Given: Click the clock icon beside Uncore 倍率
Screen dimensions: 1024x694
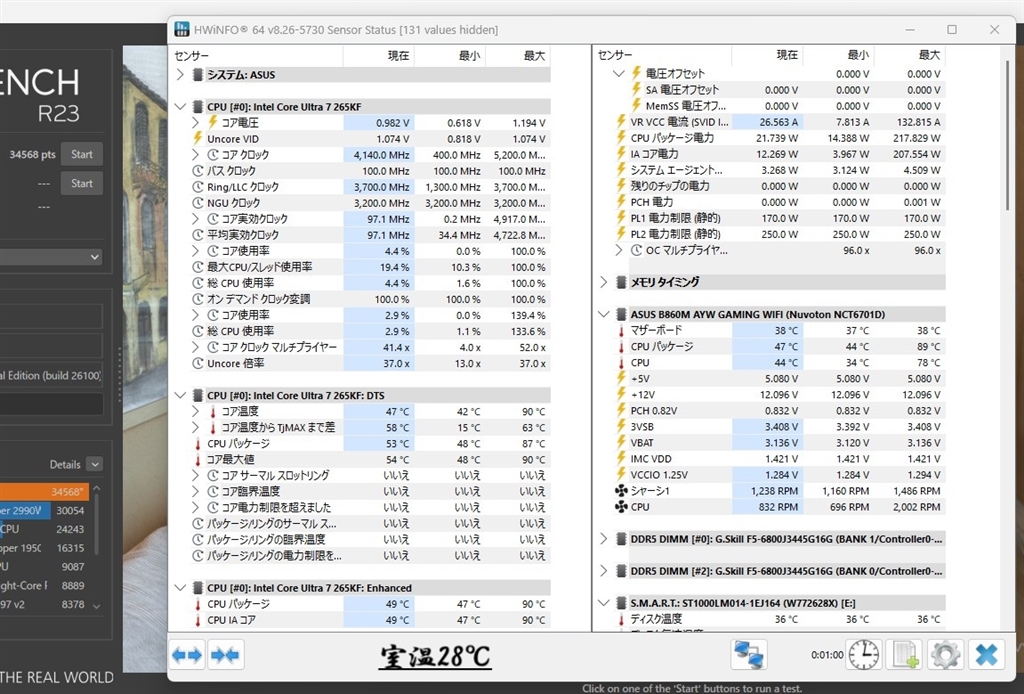Looking at the screenshot, I should pyautogui.click(x=198, y=363).
